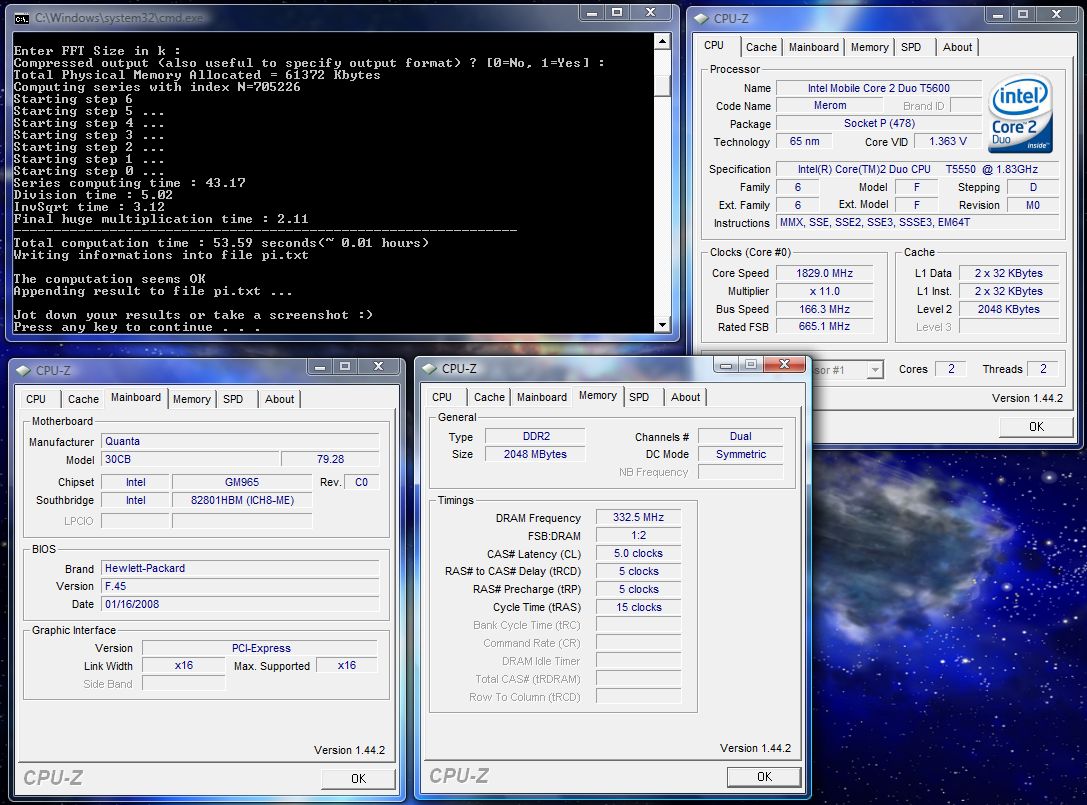The width and height of the screenshot is (1087, 805).
Task: Click the CAS# Latency value '5.0 clocks'
Action: tap(638, 553)
